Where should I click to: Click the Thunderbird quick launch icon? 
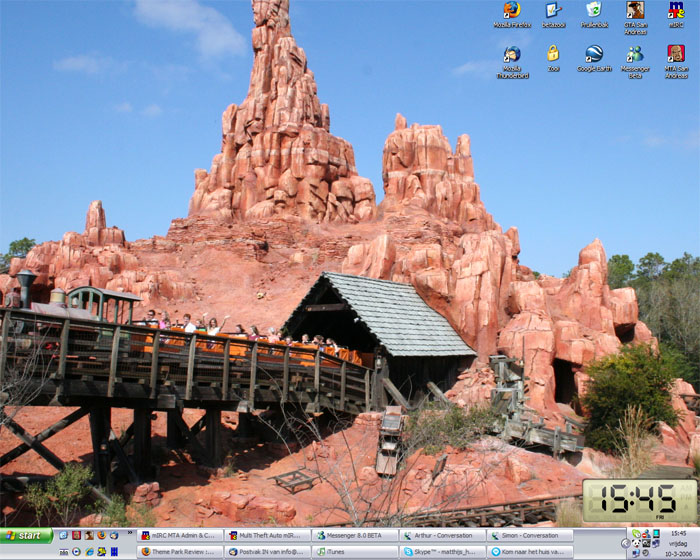click(114, 535)
